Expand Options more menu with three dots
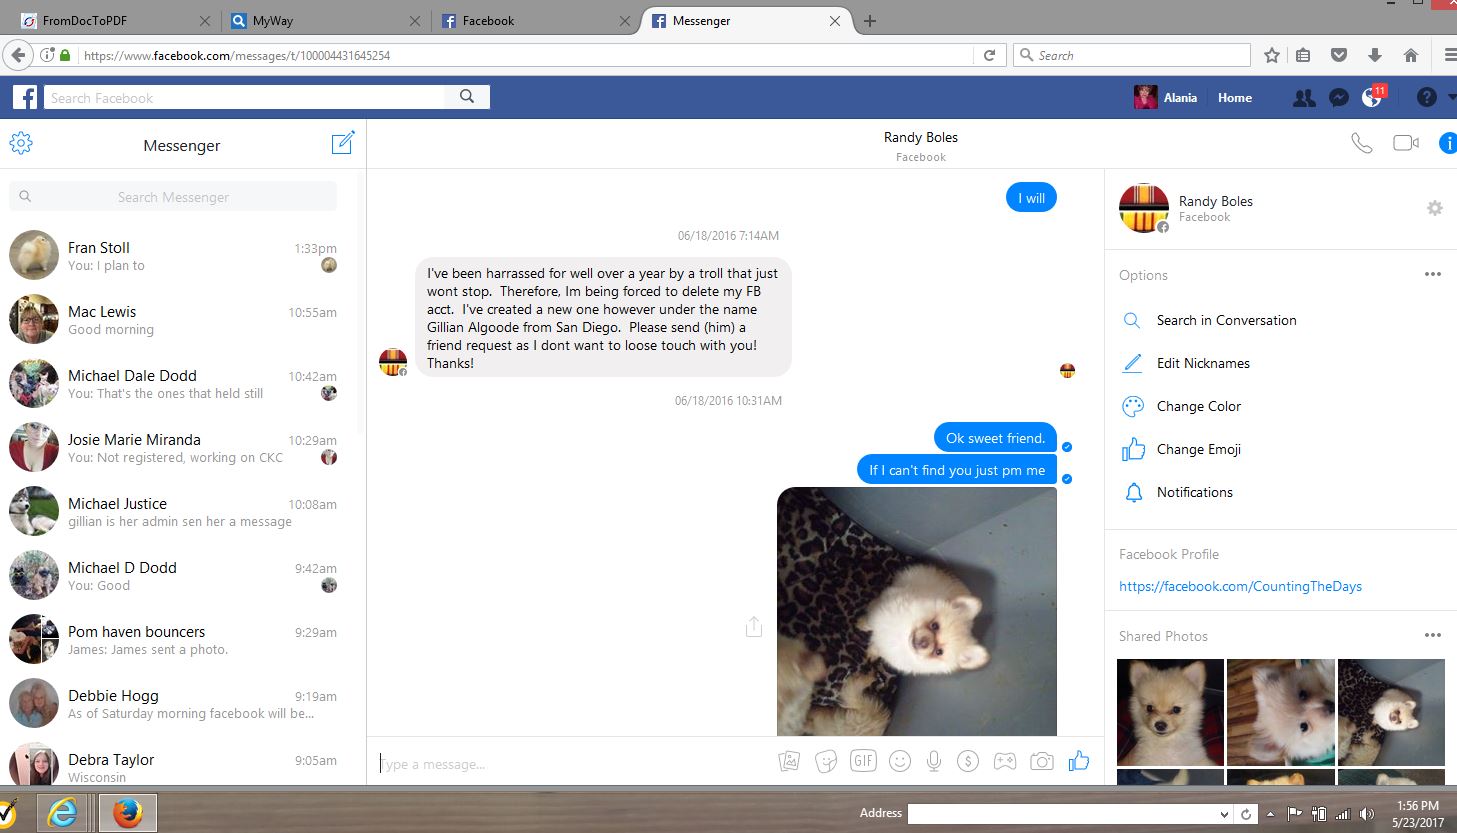 click(1433, 274)
